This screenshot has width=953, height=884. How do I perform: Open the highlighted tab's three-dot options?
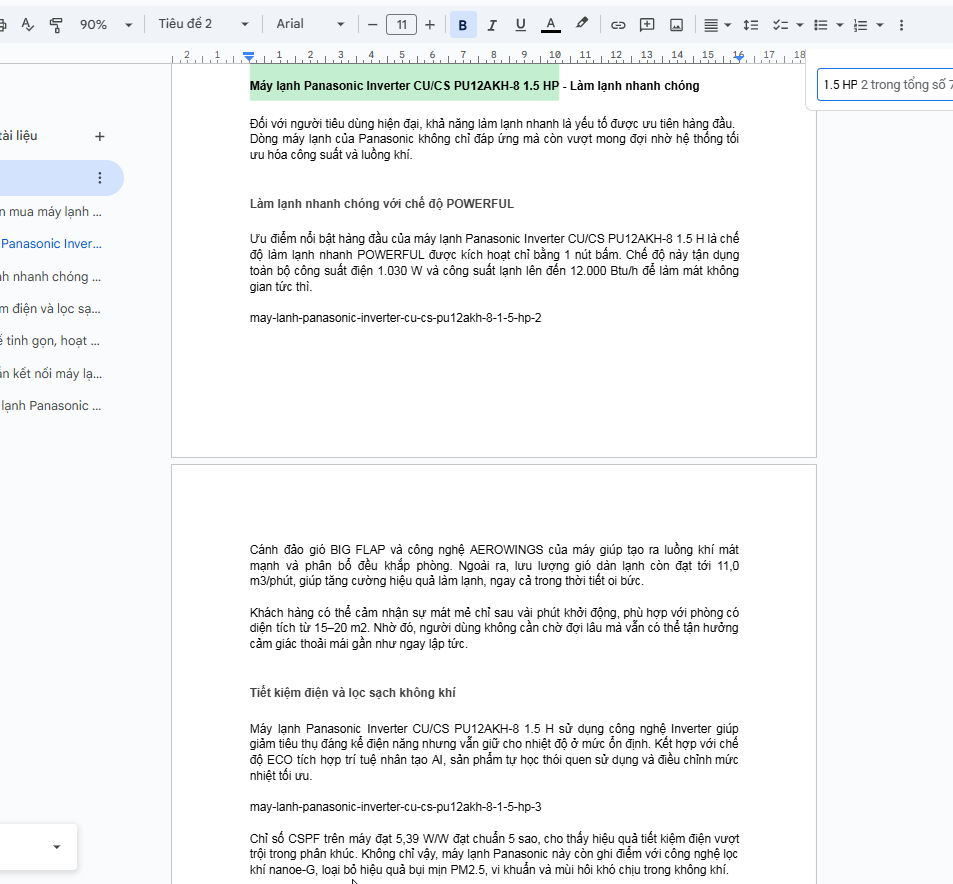tap(100, 178)
